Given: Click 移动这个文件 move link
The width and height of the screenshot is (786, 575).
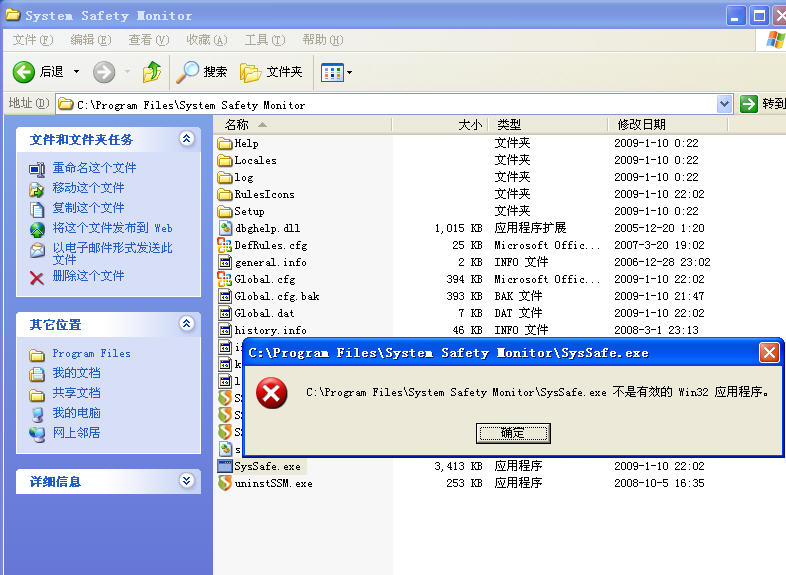Looking at the screenshot, I should pos(88,187).
